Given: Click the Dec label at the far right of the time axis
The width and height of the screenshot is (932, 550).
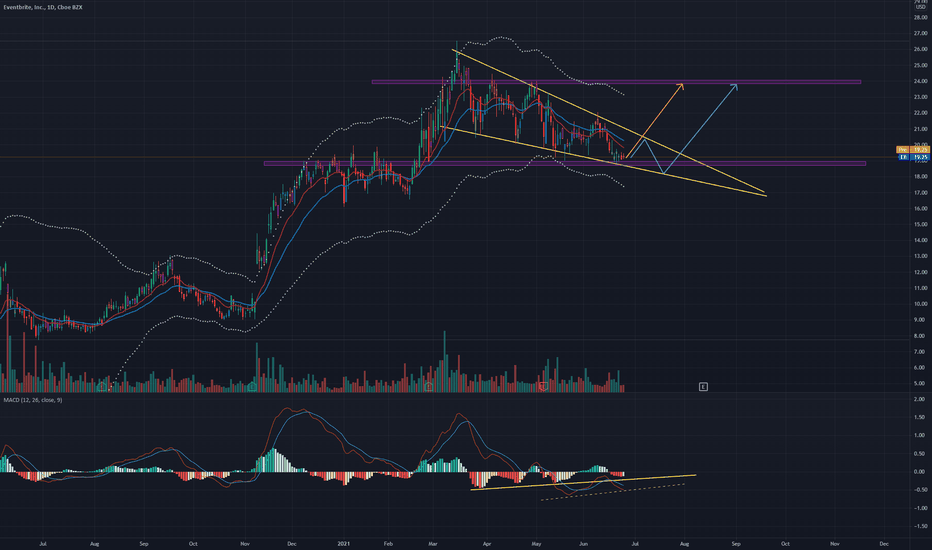Looking at the screenshot, I should tap(883, 543).
